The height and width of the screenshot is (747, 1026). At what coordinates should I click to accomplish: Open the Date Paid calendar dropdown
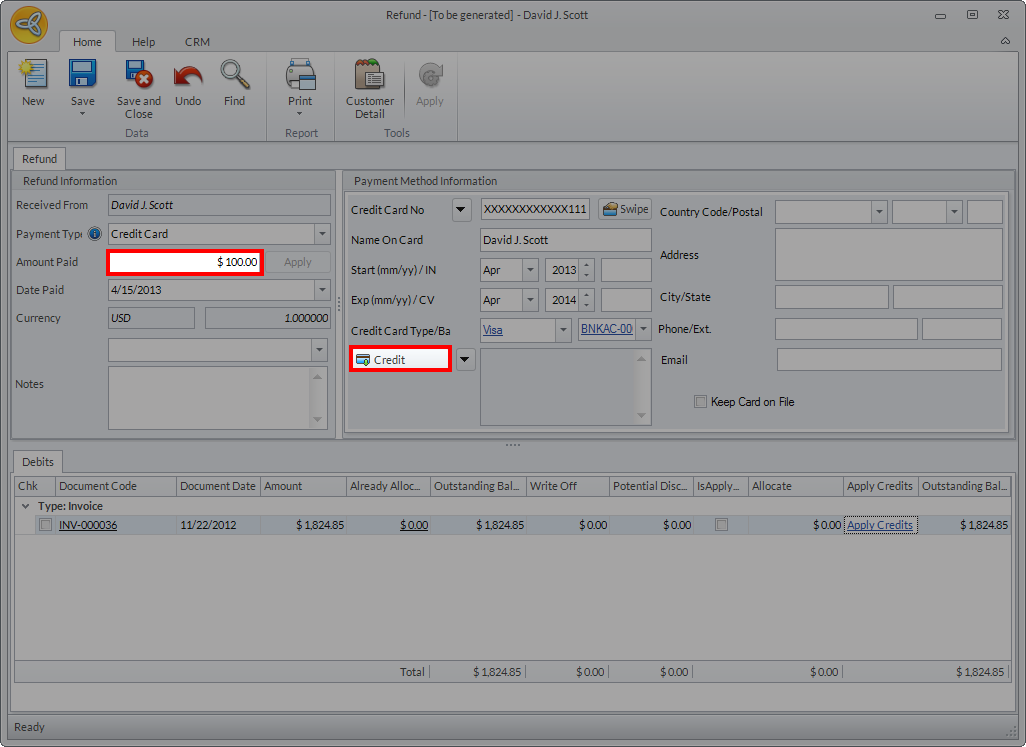(322, 290)
